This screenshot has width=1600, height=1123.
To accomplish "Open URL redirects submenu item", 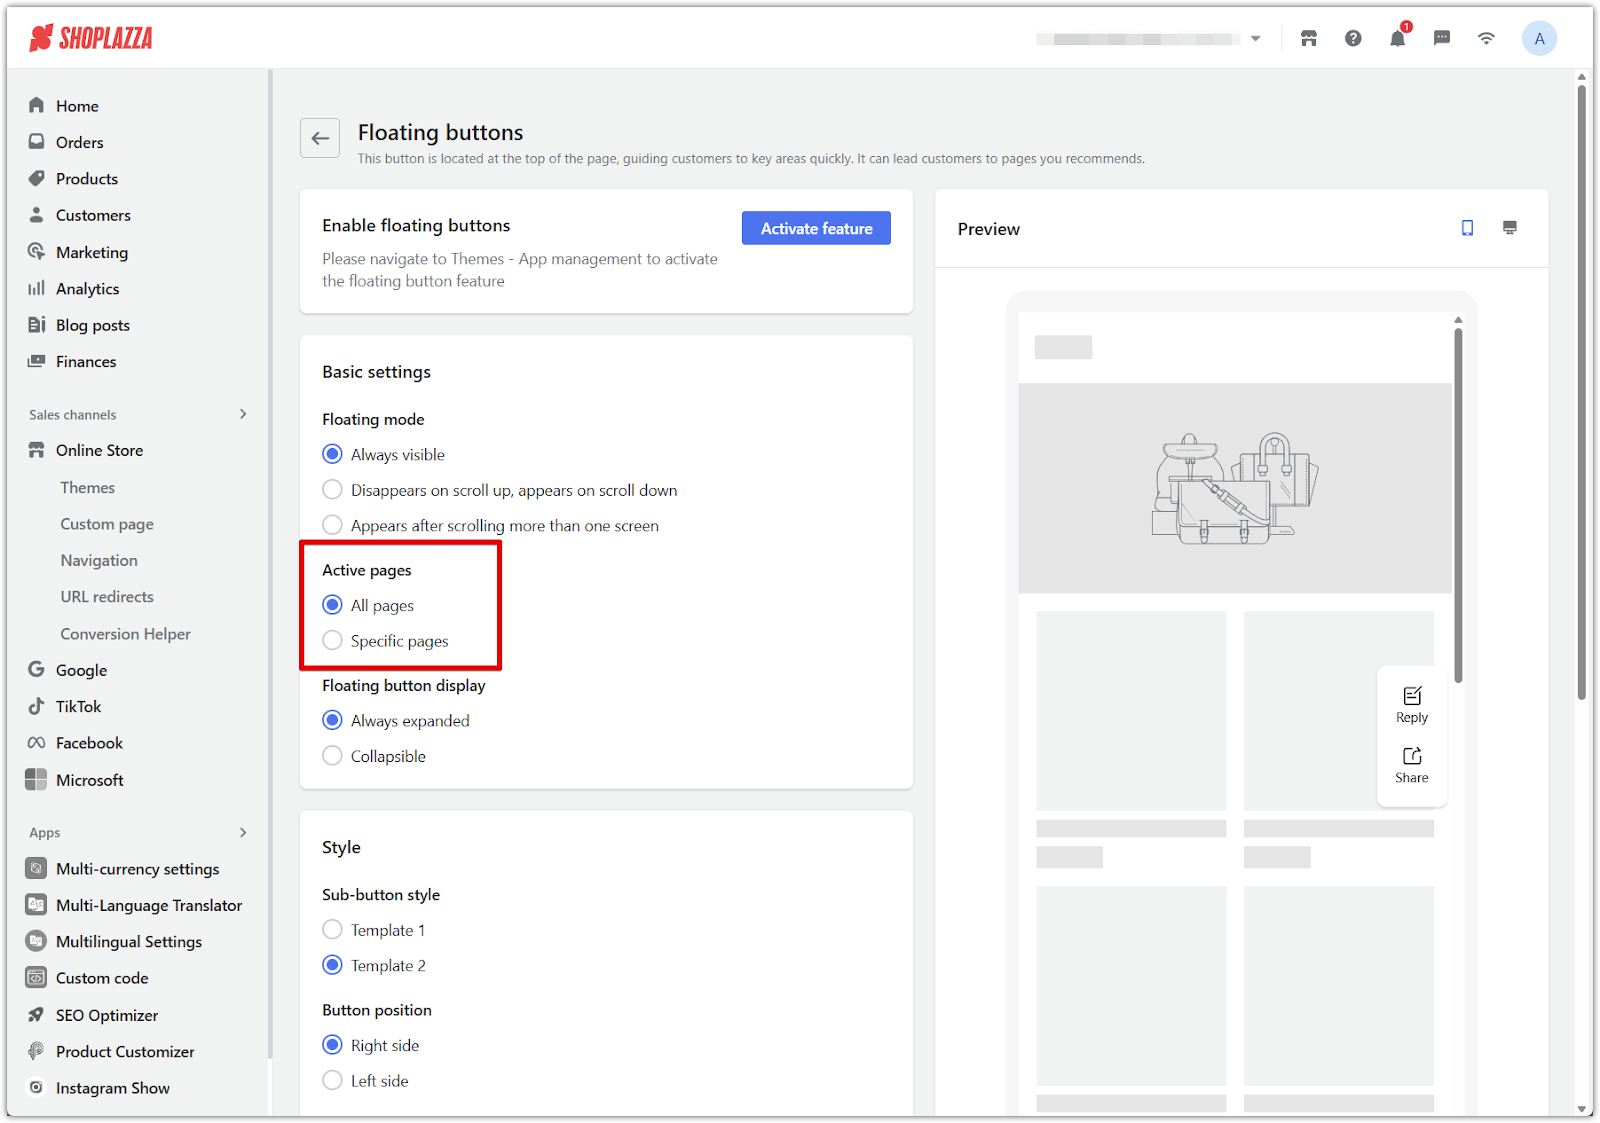I will pyautogui.click(x=107, y=596).
